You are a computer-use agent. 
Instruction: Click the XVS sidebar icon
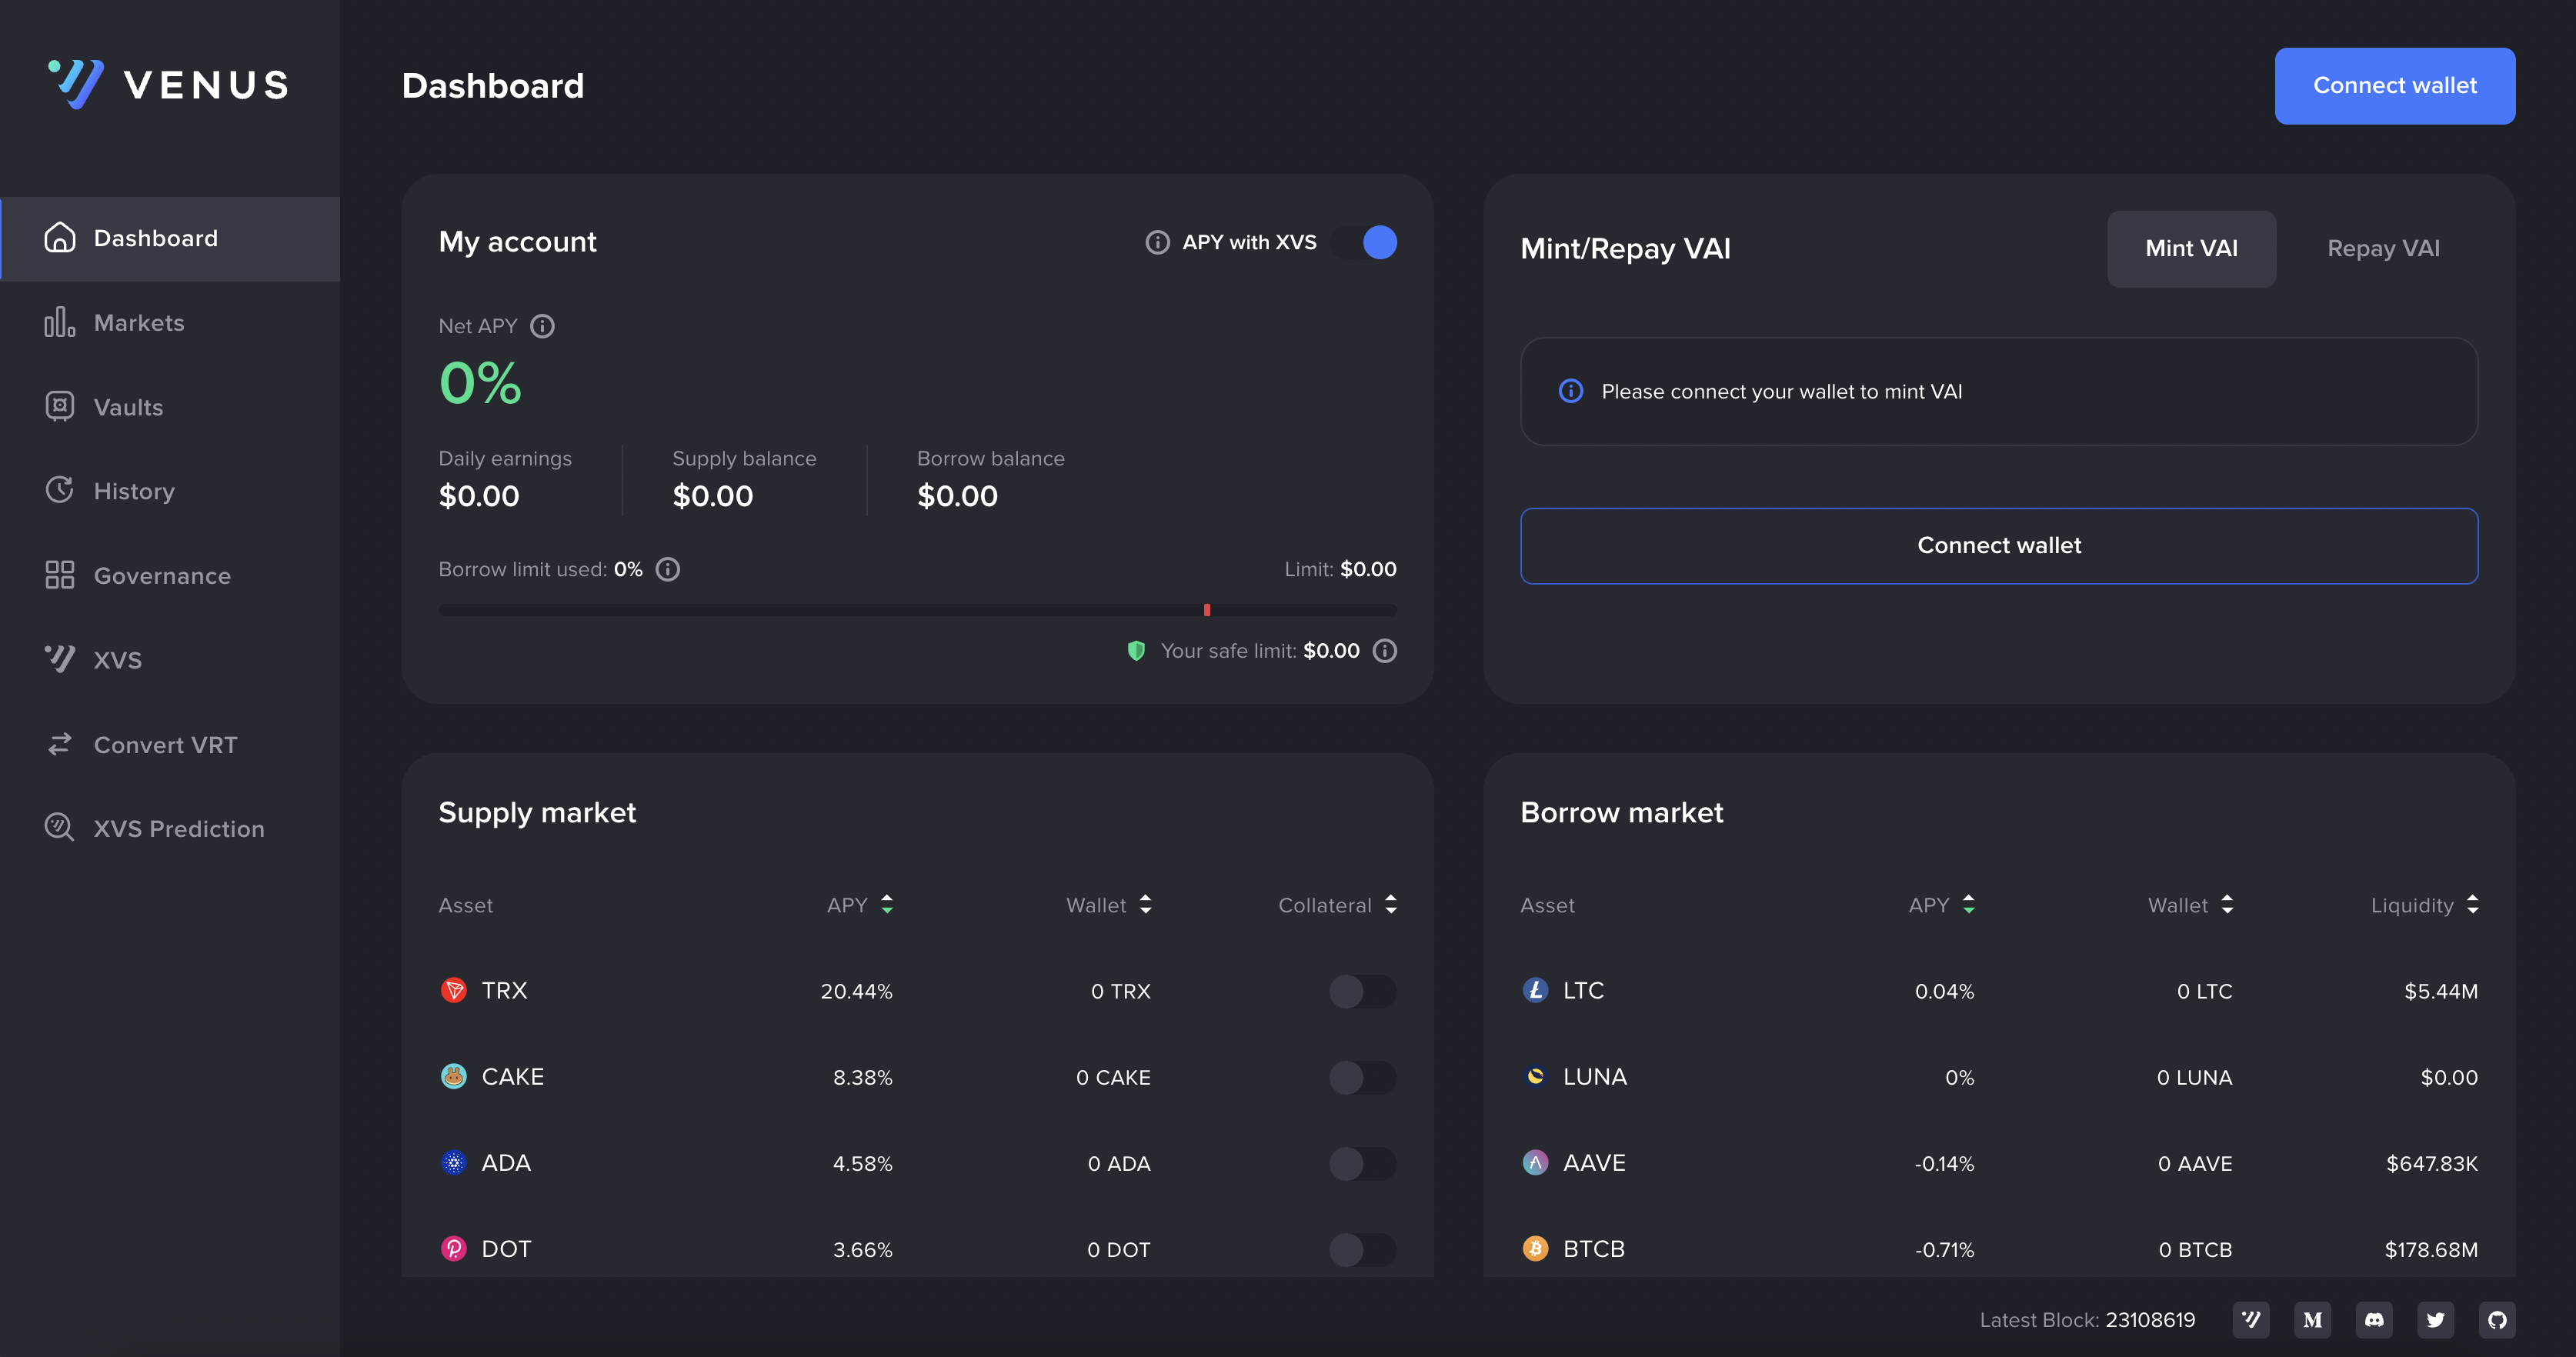coord(59,659)
